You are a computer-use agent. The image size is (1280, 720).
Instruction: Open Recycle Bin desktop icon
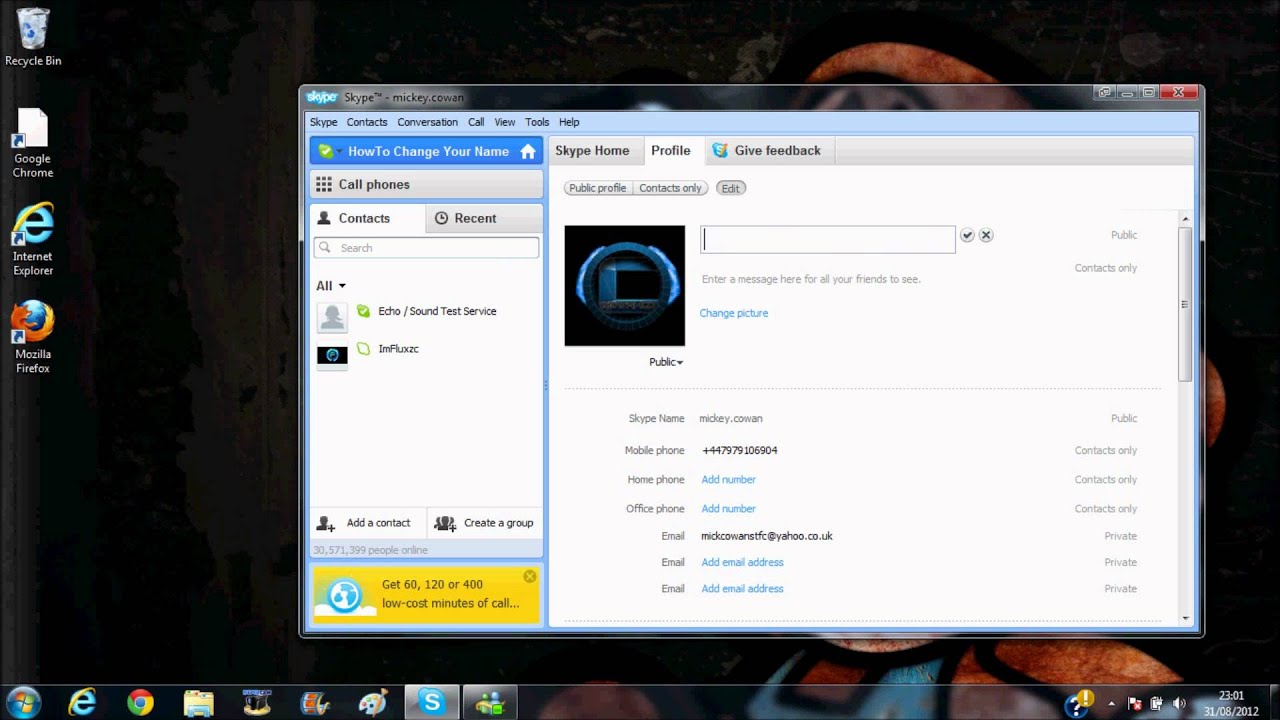coord(32,36)
